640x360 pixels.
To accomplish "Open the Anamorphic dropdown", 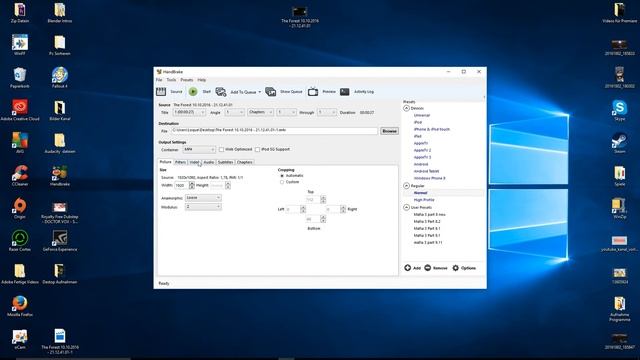I will tap(203, 198).
